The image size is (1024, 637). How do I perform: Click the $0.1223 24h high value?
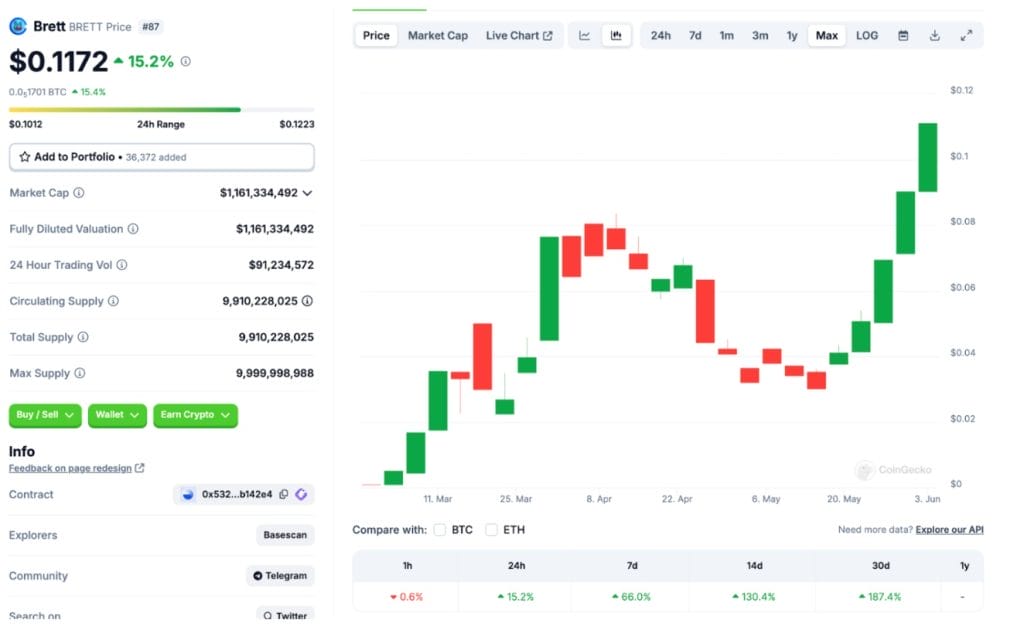point(296,124)
